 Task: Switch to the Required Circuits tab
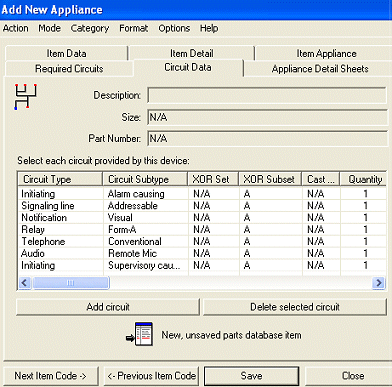(69, 69)
